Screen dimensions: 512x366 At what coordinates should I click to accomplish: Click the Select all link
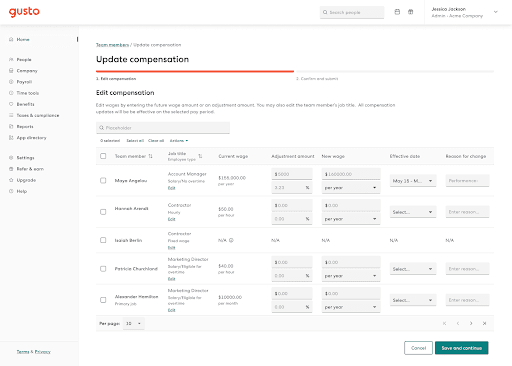coord(135,141)
